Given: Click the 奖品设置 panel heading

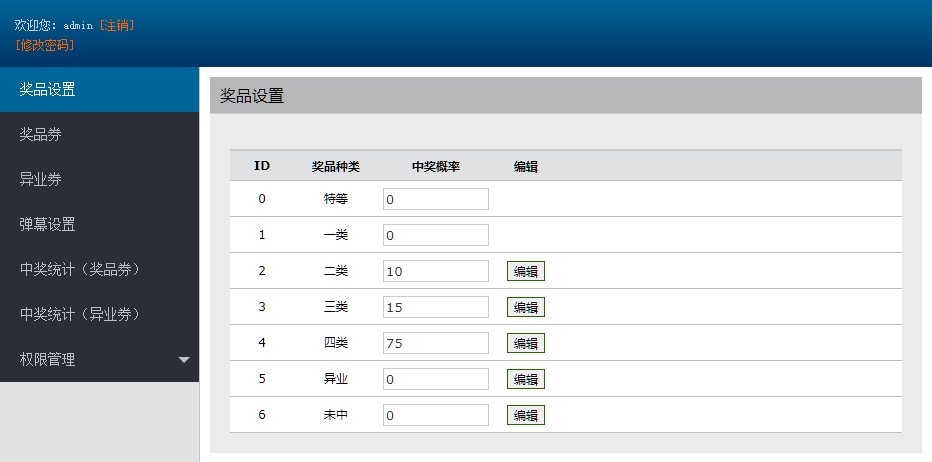Looking at the screenshot, I should coord(252,96).
